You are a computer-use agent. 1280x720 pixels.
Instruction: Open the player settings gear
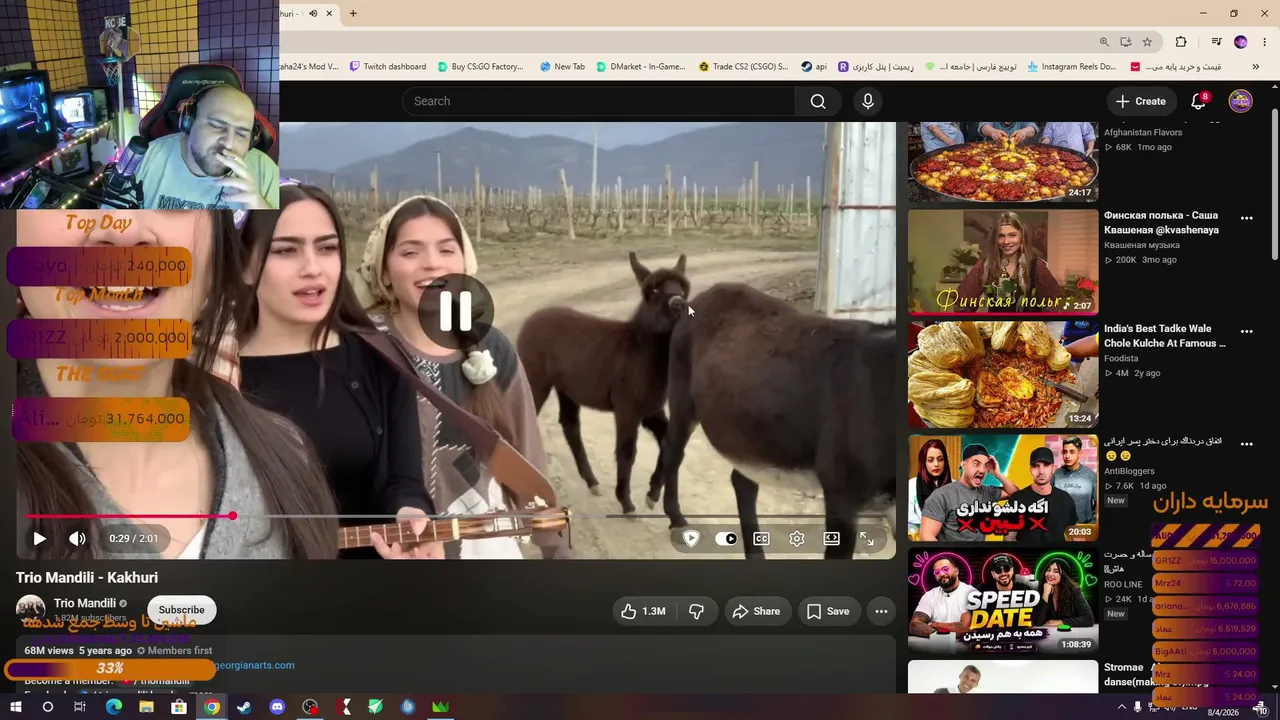[797, 539]
